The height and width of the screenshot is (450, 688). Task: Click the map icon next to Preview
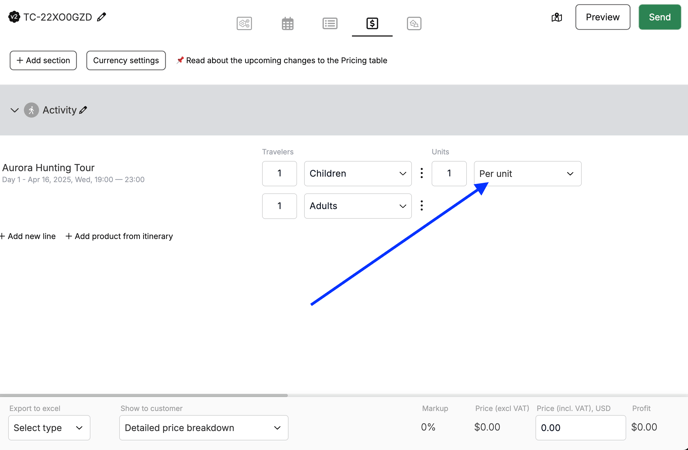tap(557, 17)
